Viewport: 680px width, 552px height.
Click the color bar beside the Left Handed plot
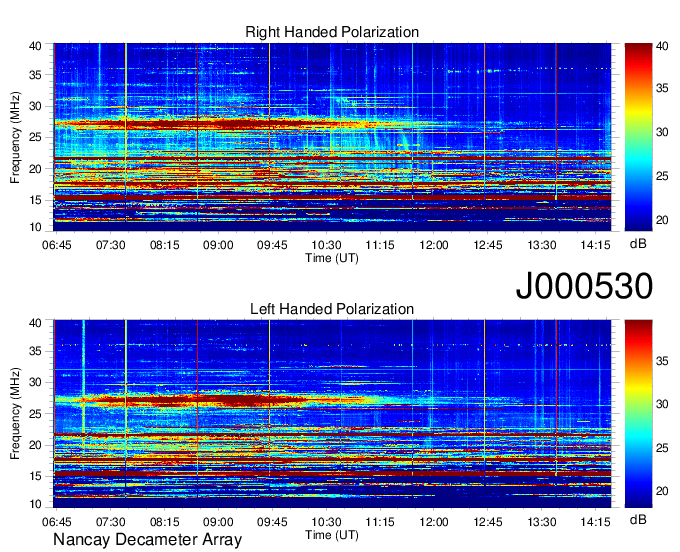coord(638,414)
